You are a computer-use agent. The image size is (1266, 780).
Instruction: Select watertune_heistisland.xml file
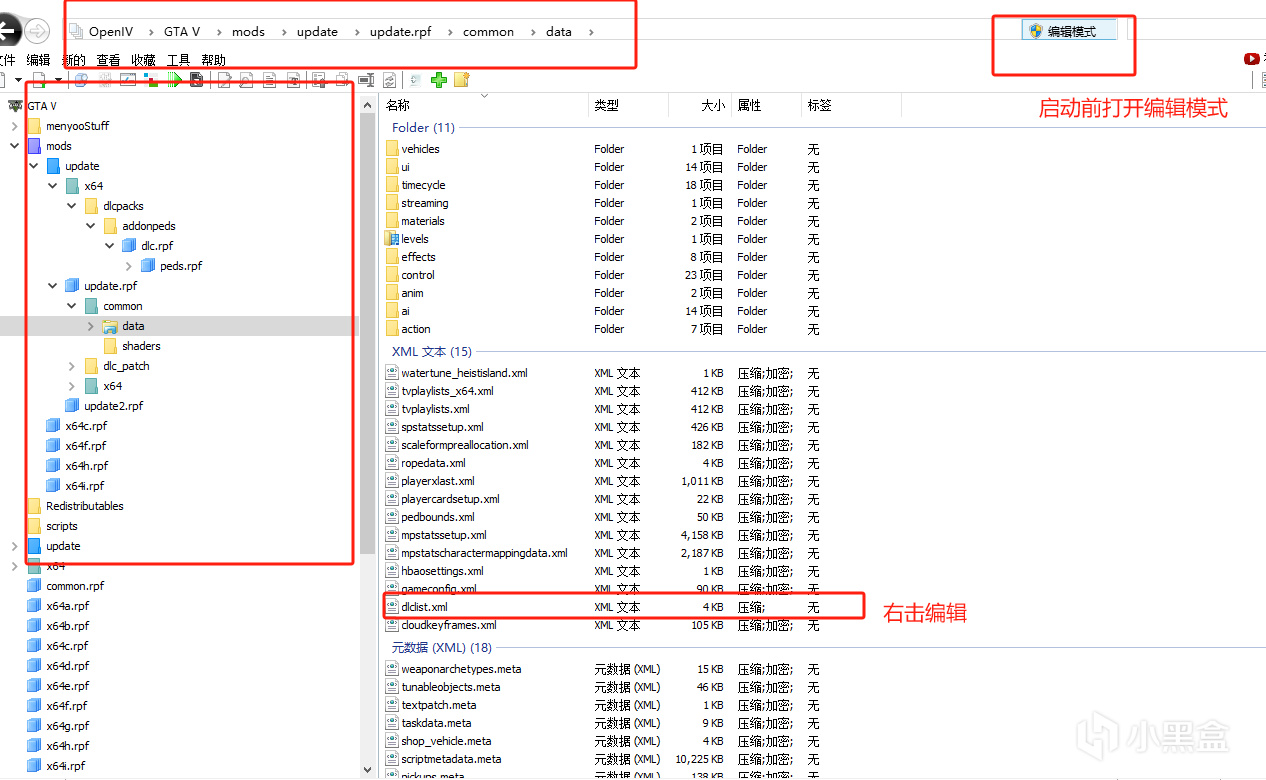pos(464,373)
